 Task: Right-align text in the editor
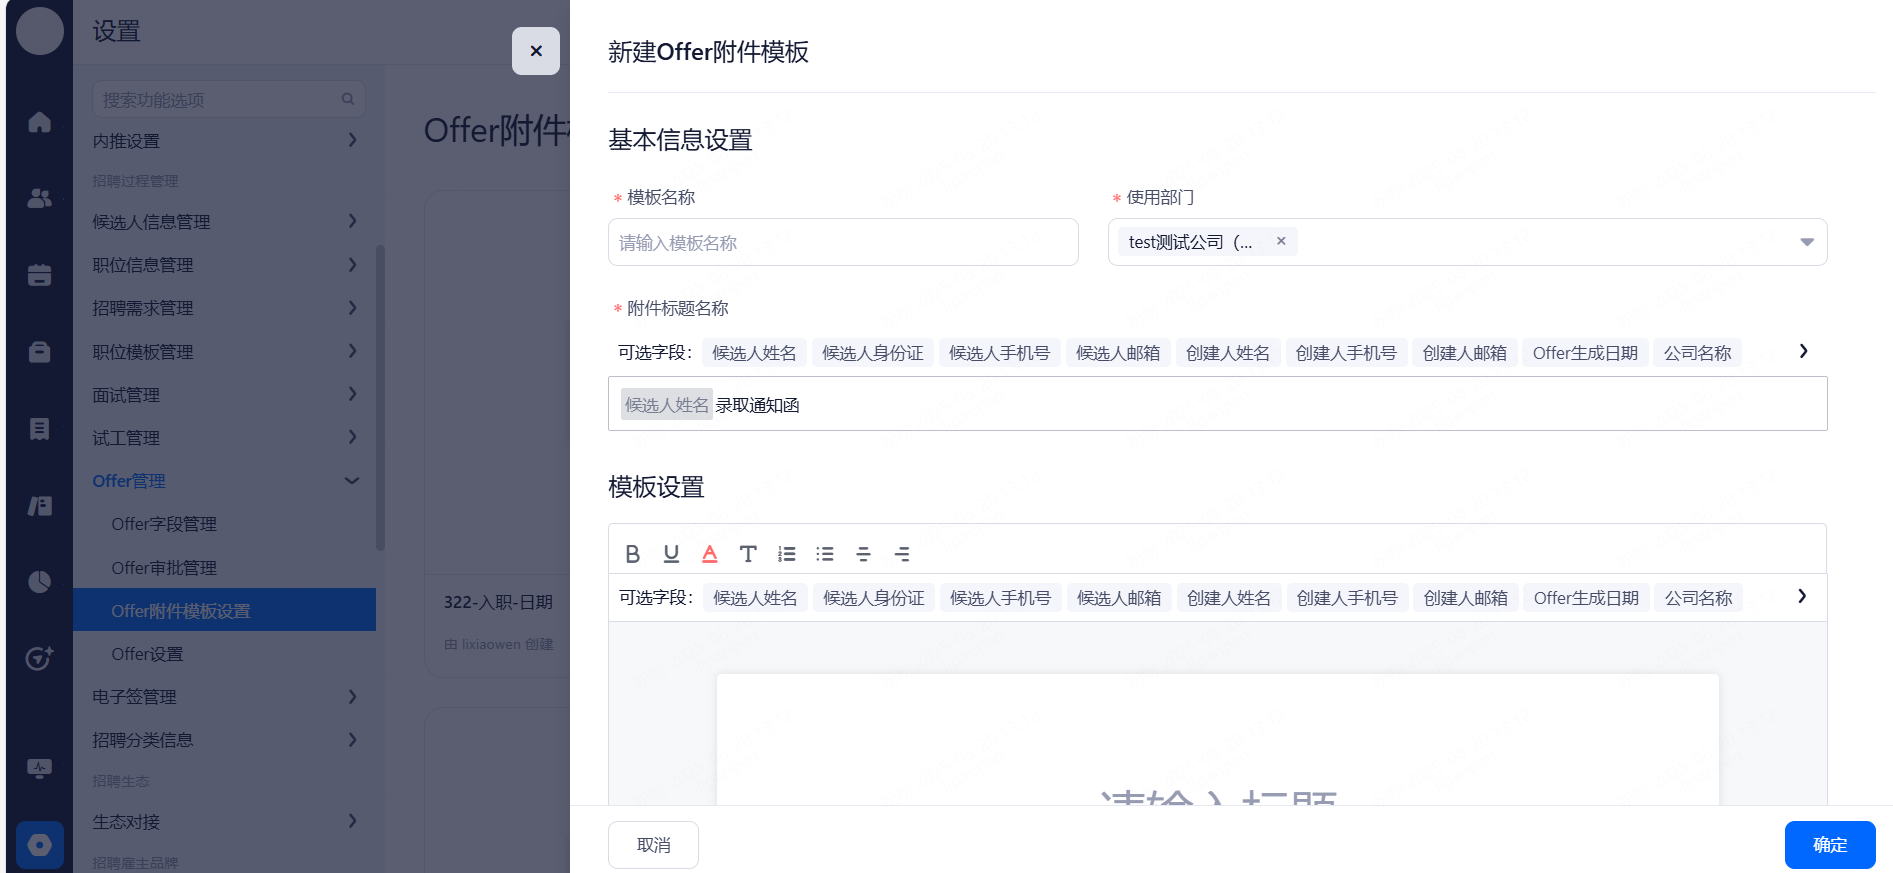pyautogui.click(x=902, y=554)
